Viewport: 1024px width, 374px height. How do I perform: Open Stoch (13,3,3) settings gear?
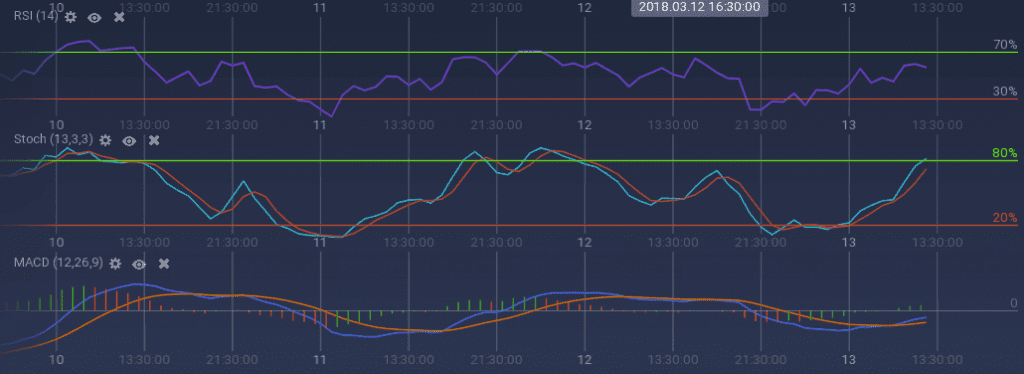tap(105, 140)
